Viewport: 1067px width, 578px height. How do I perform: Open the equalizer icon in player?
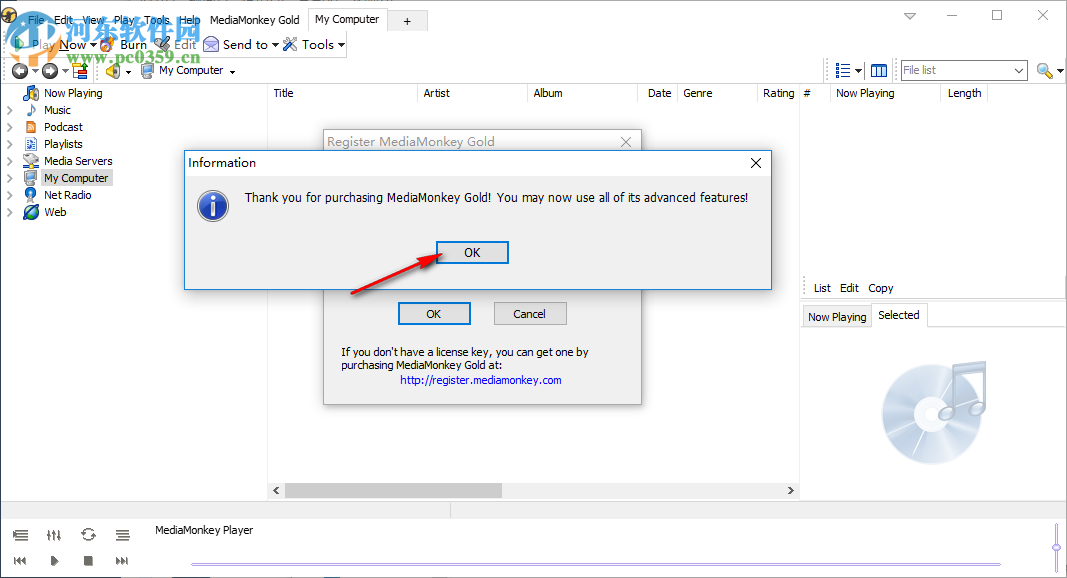pos(54,535)
